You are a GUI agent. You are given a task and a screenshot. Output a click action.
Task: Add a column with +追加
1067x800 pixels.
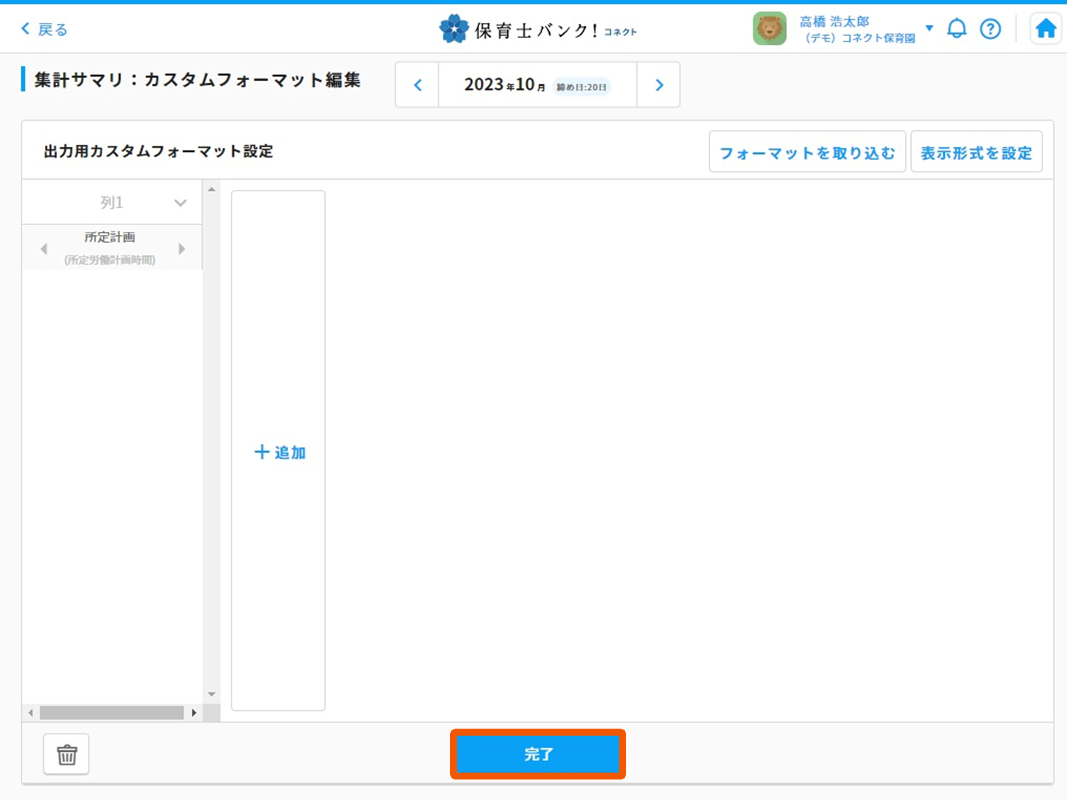click(x=278, y=452)
